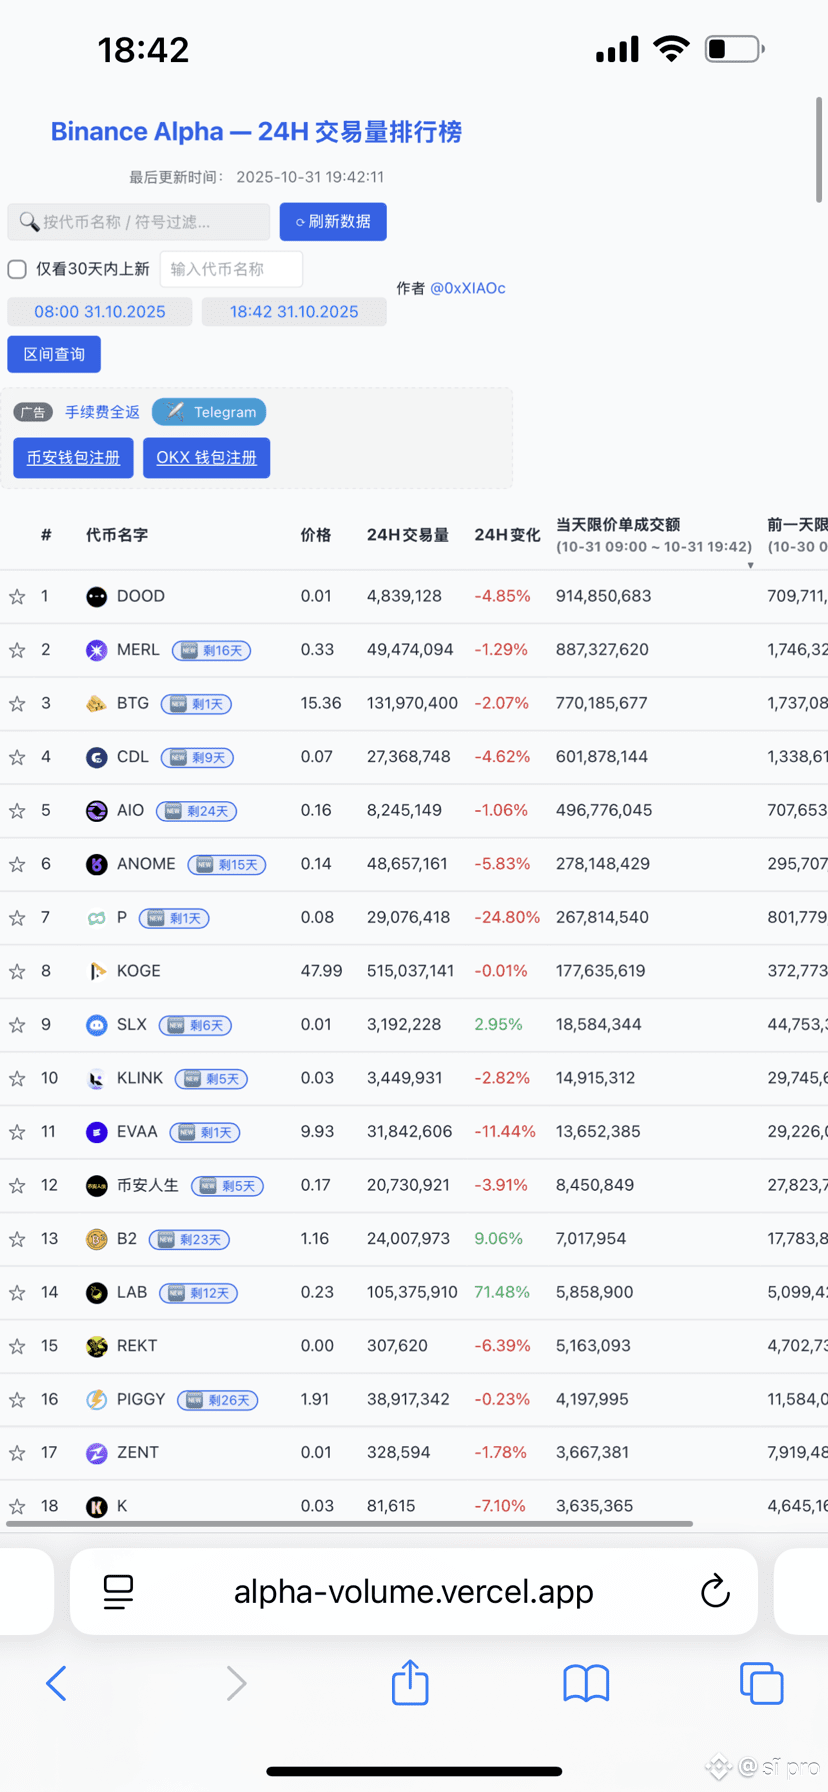Image resolution: width=828 pixels, height=1792 pixels.
Task: Star the DOOD row as favorite
Action: coord(17,597)
